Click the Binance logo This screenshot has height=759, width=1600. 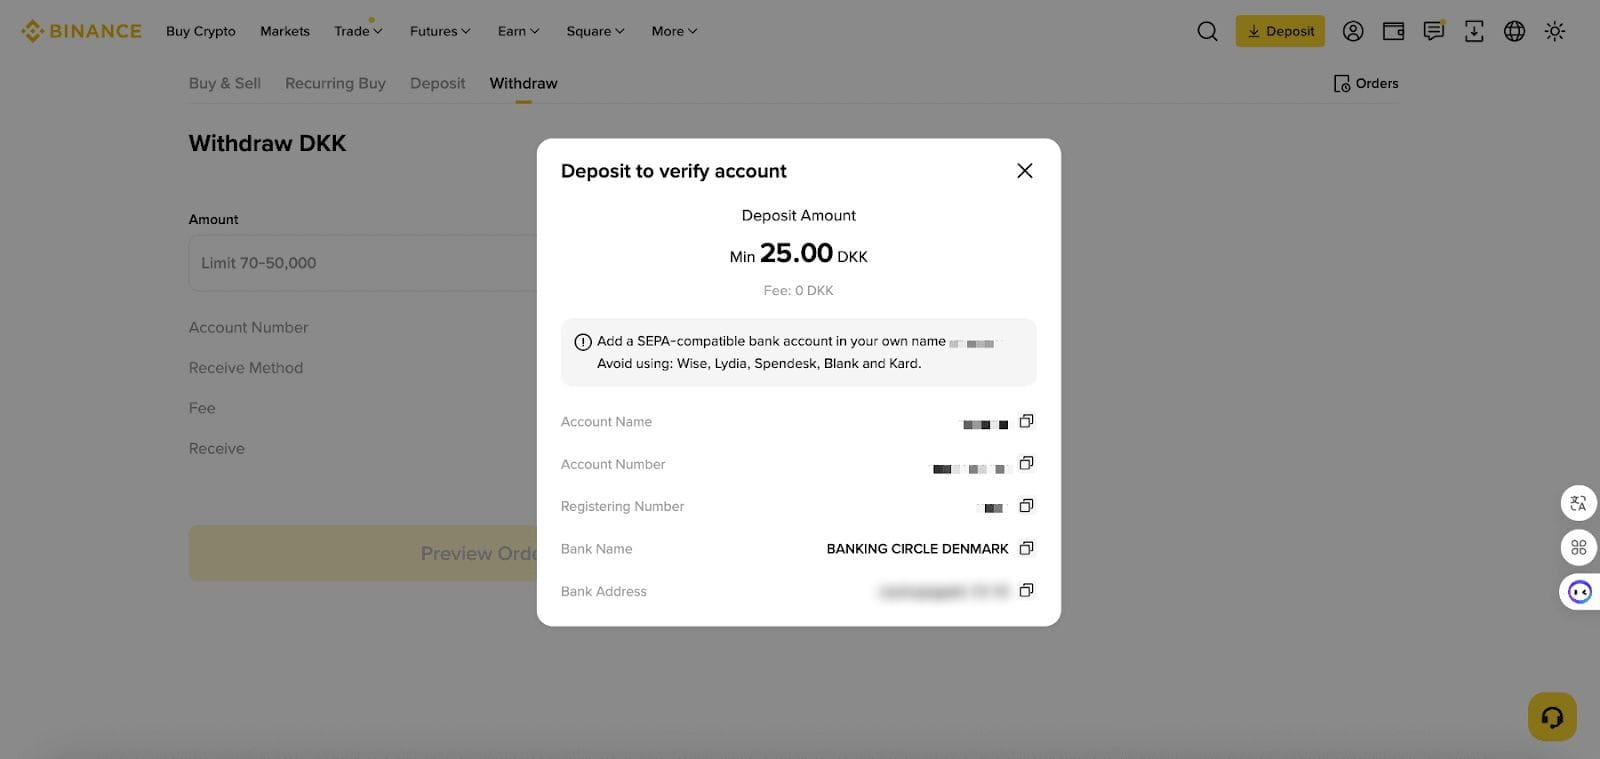pos(81,31)
